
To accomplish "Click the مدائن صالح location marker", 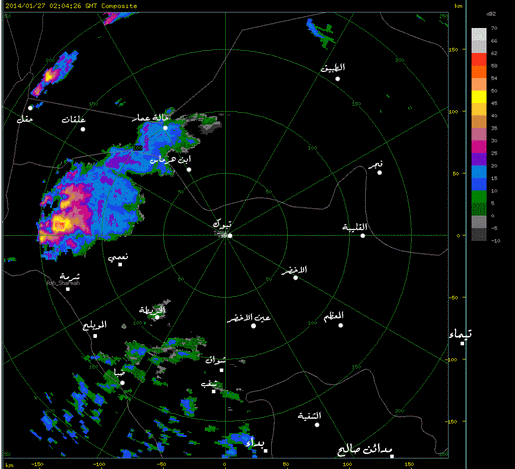I will click(x=392, y=456).
